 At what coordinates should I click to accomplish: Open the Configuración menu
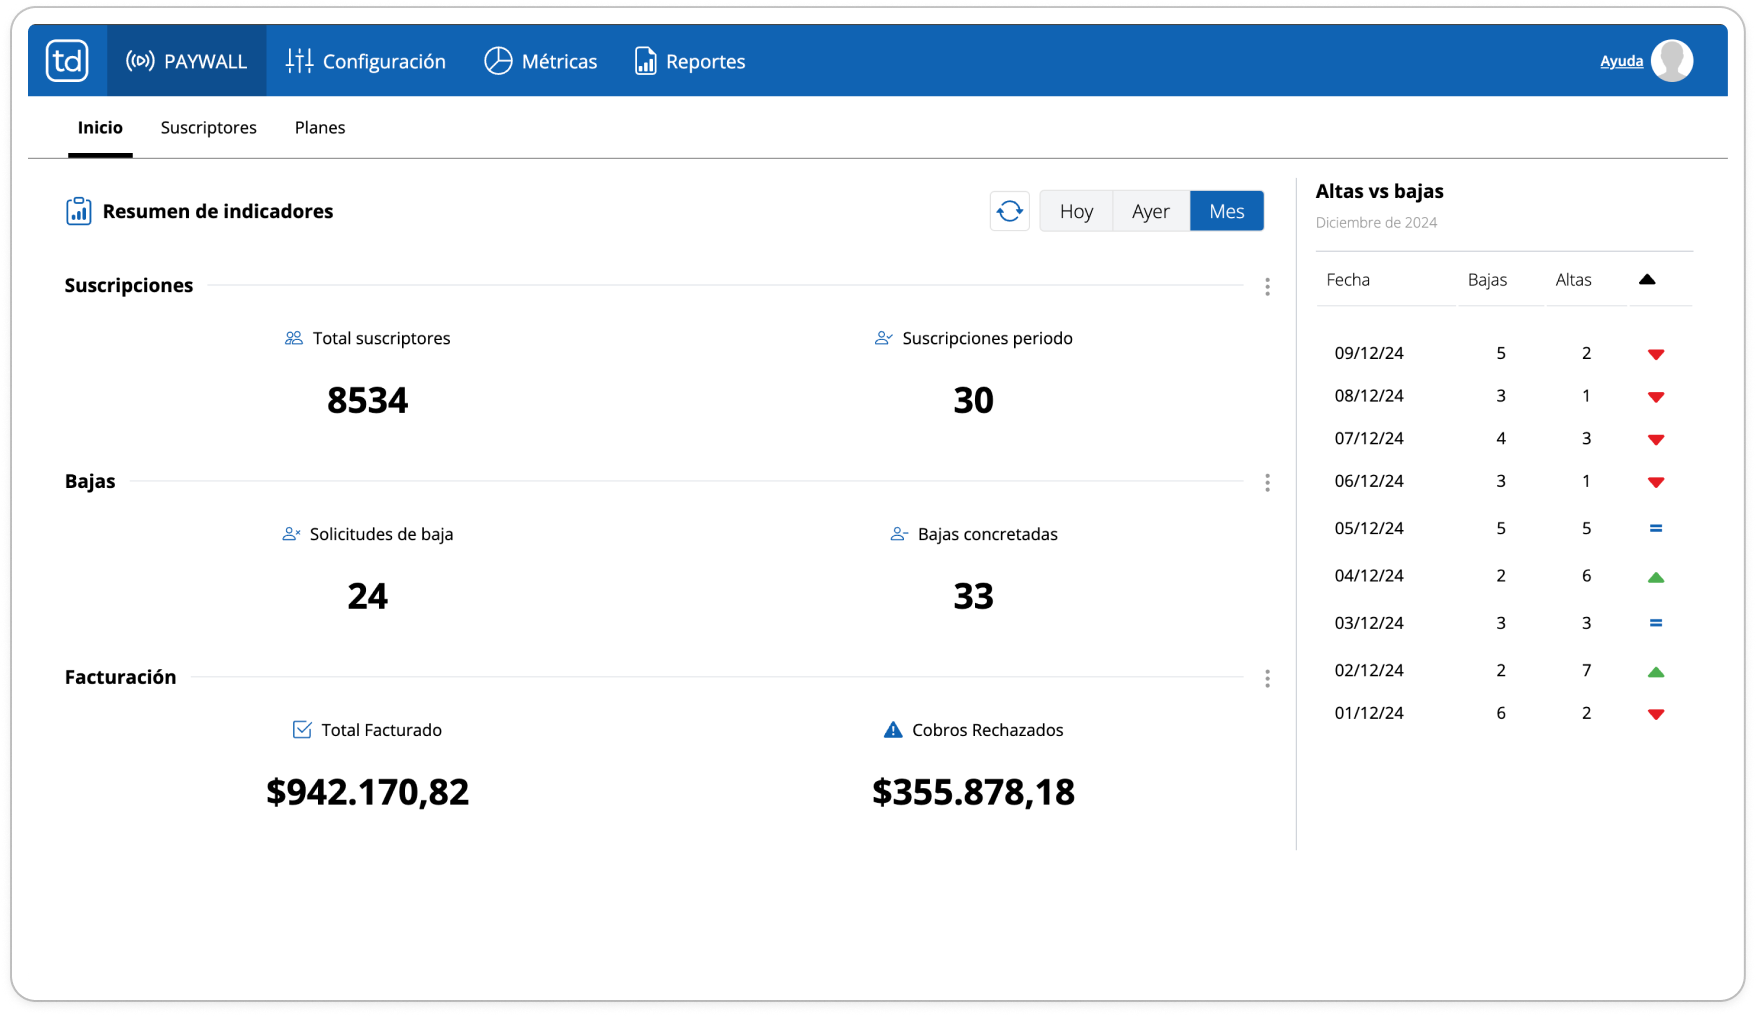pos(366,61)
